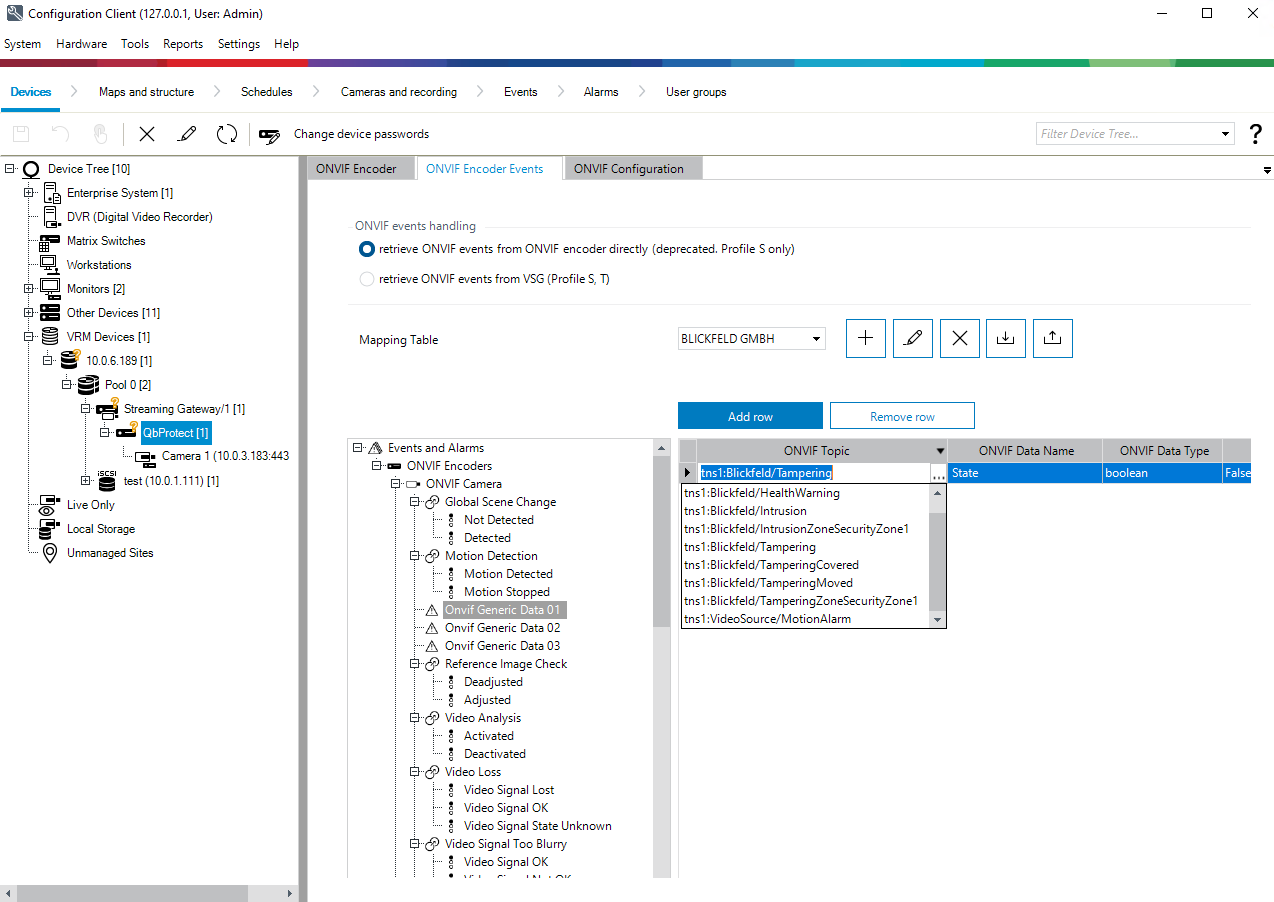Click the Add row button
1274x902 pixels.
[x=750, y=416]
